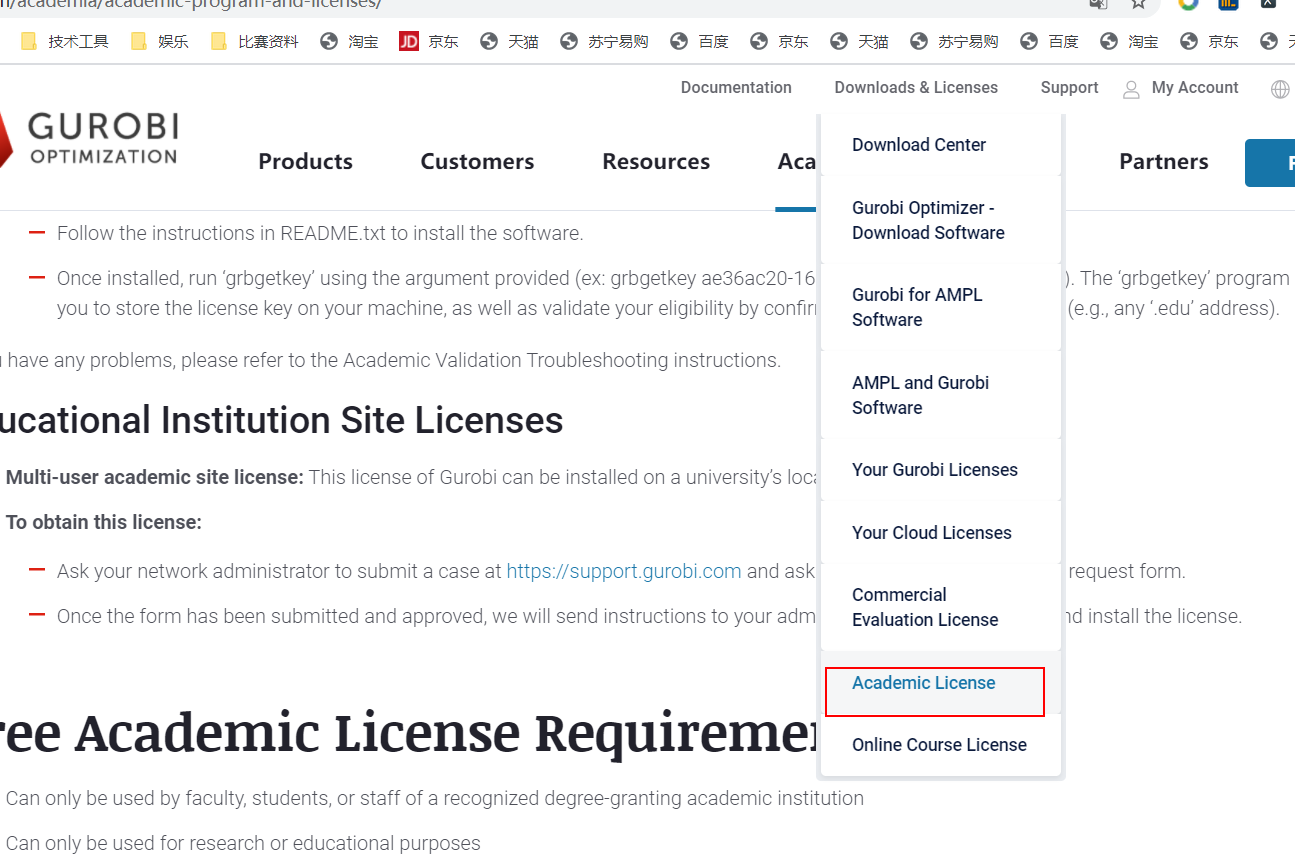Open the Partners navigation menu
Screen dimensions: 1295x856
coord(1164,161)
